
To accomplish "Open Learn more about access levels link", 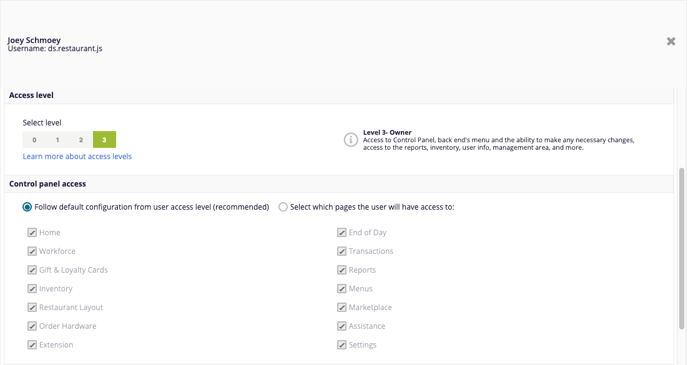I will [x=77, y=156].
